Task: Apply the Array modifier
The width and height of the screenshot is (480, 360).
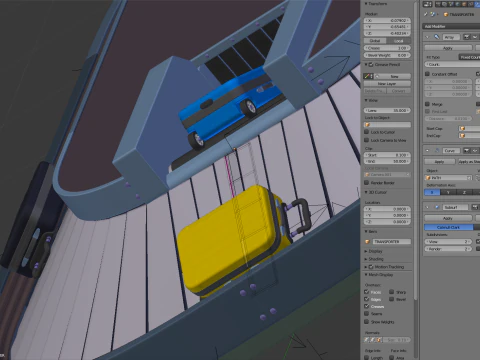Action: 448,48
